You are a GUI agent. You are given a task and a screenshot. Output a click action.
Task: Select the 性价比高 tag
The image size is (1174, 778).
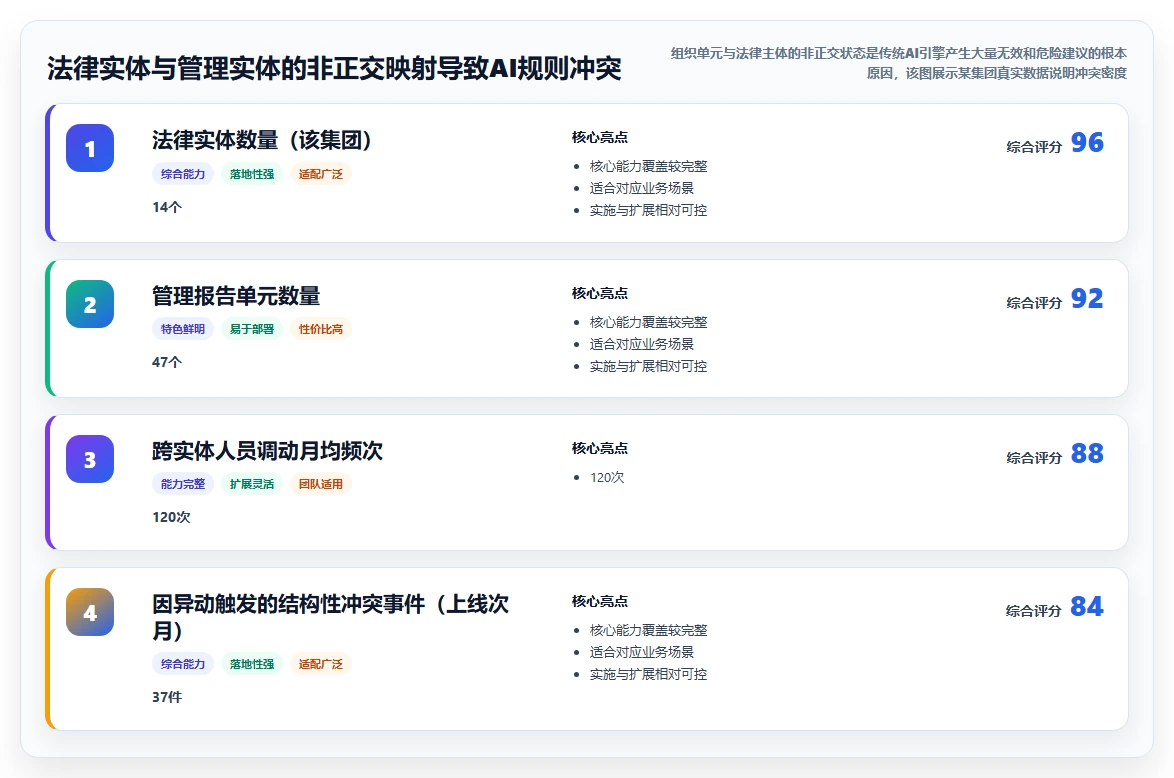320,329
